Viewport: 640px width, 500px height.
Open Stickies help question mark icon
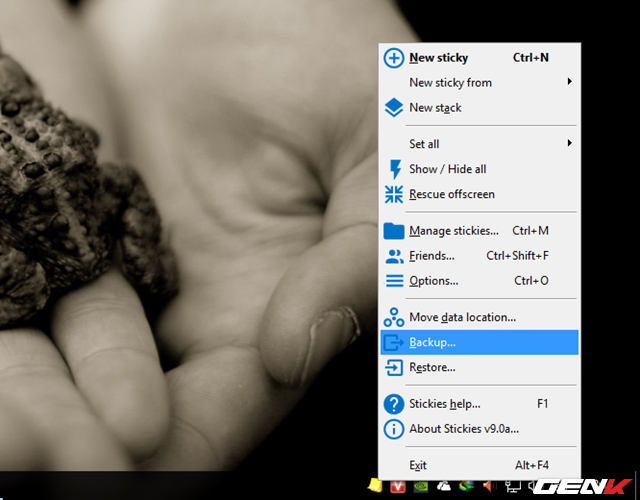[x=393, y=404]
